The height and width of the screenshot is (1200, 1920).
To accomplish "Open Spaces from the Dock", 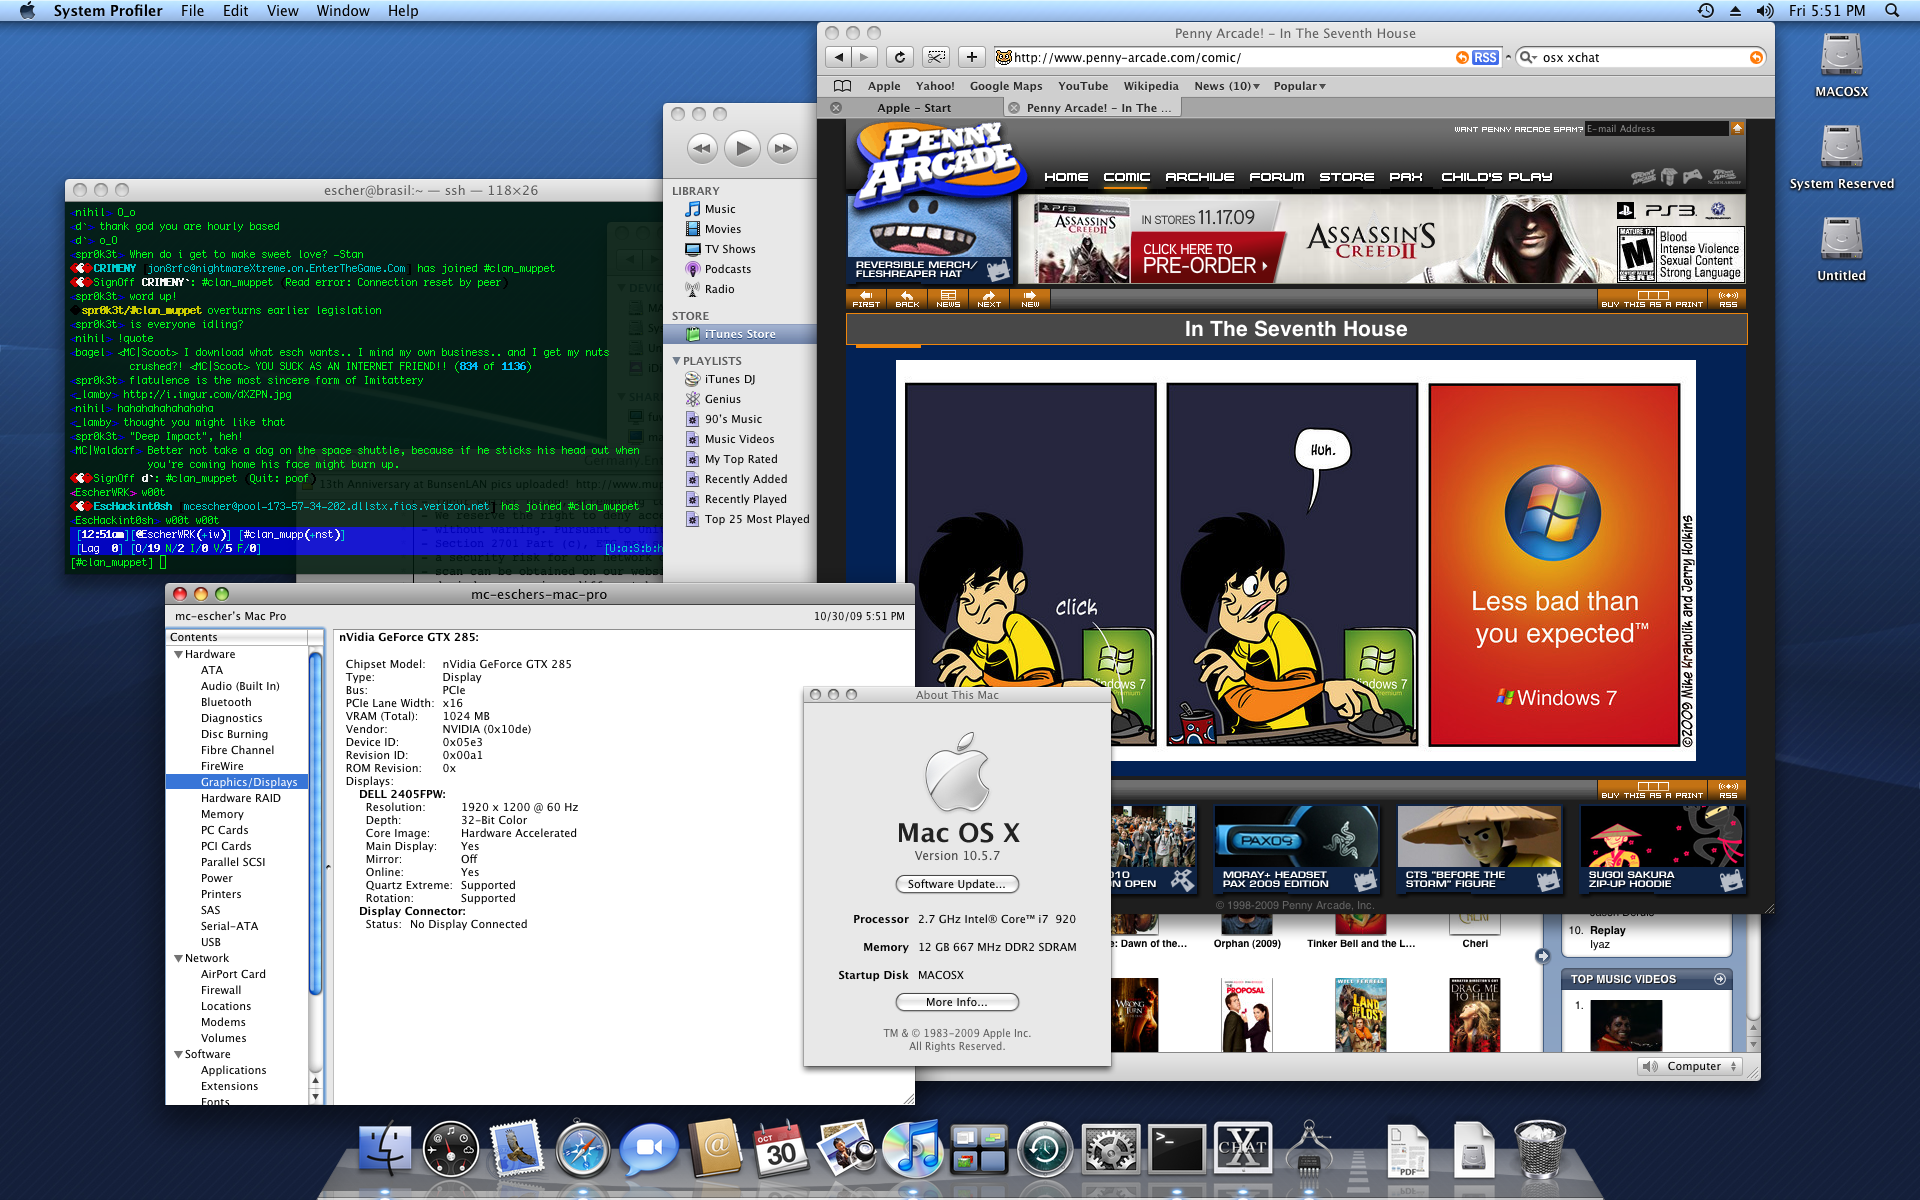I will [x=979, y=1149].
